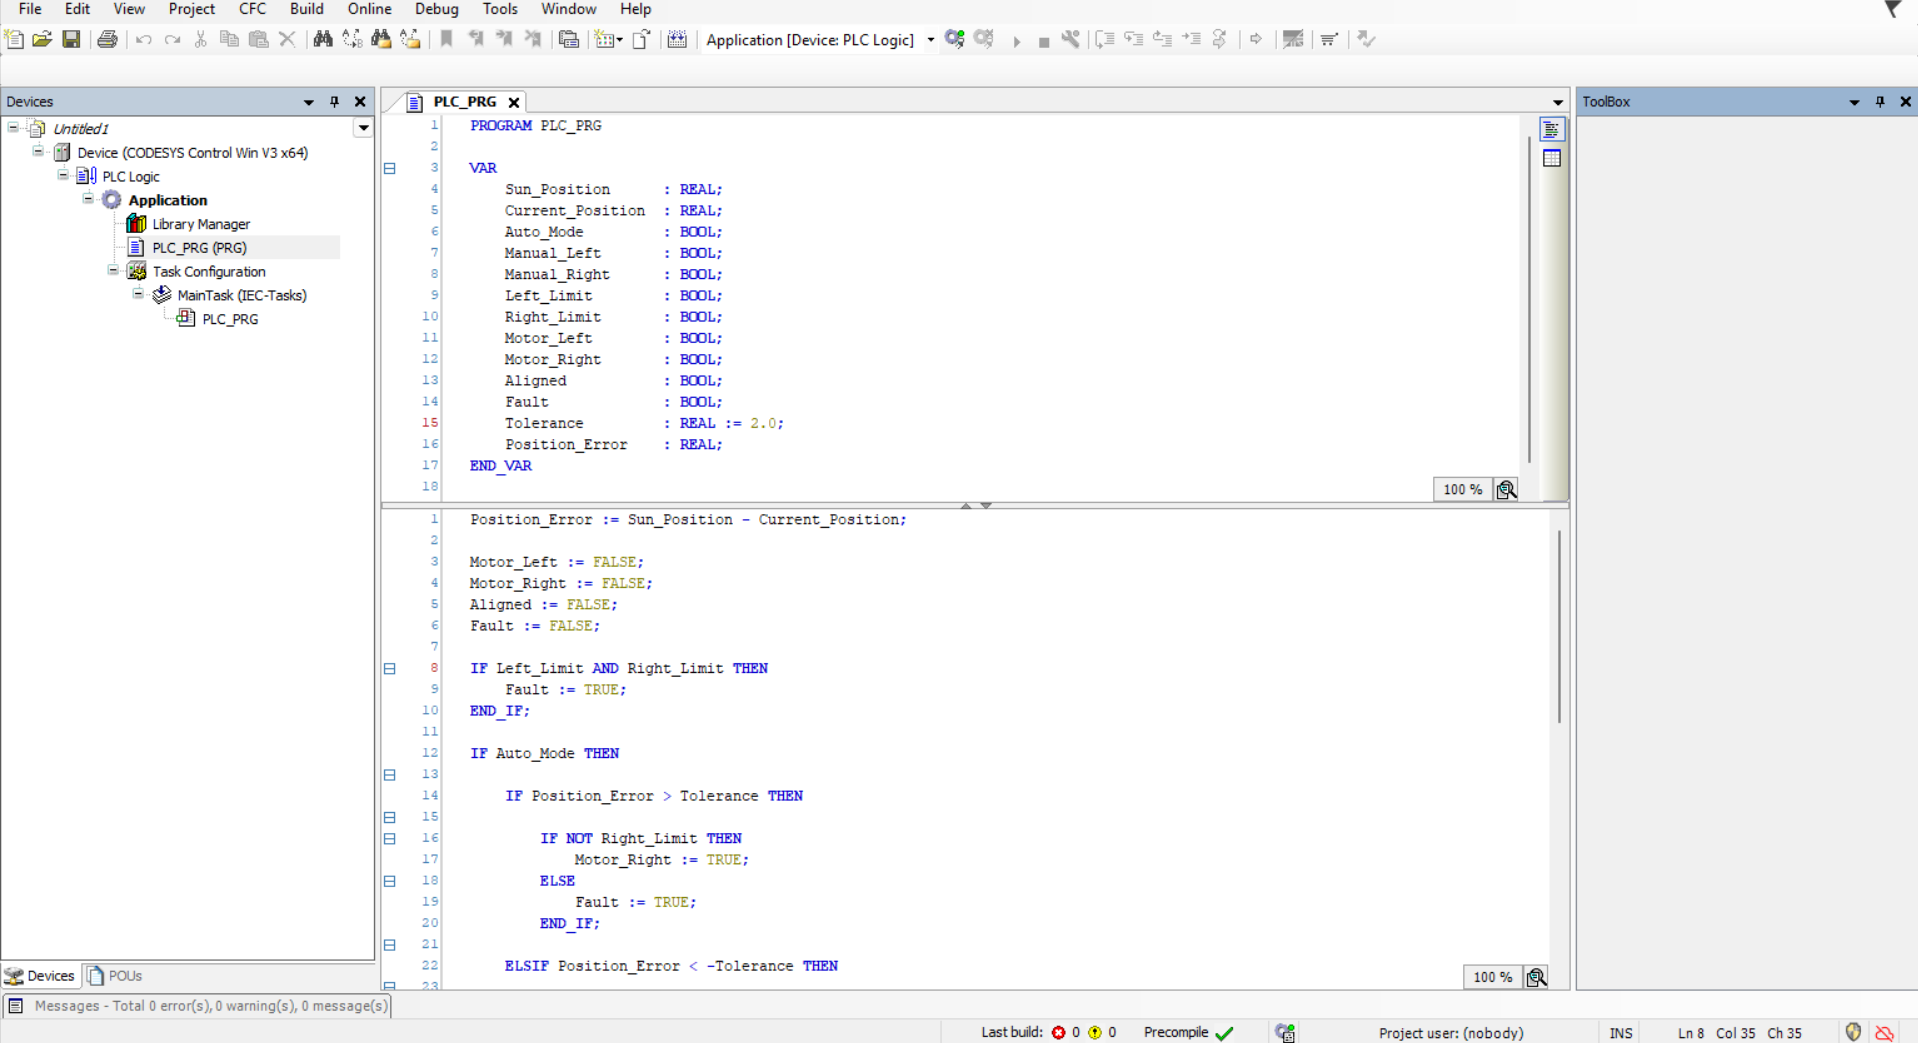Click the Print icon in the toolbar
Screen dimensions: 1918x1043
point(107,39)
